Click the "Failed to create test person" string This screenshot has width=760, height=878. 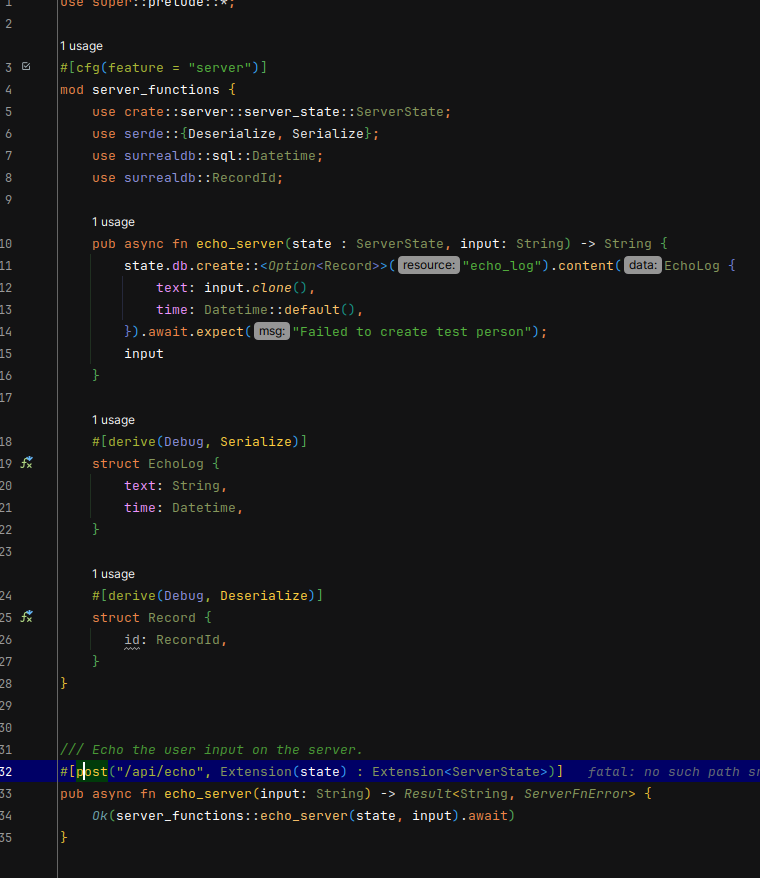click(412, 332)
